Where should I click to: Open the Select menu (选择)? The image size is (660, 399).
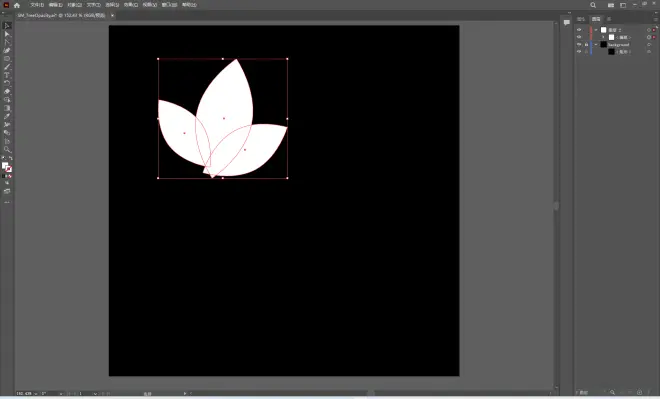point(112,5)
